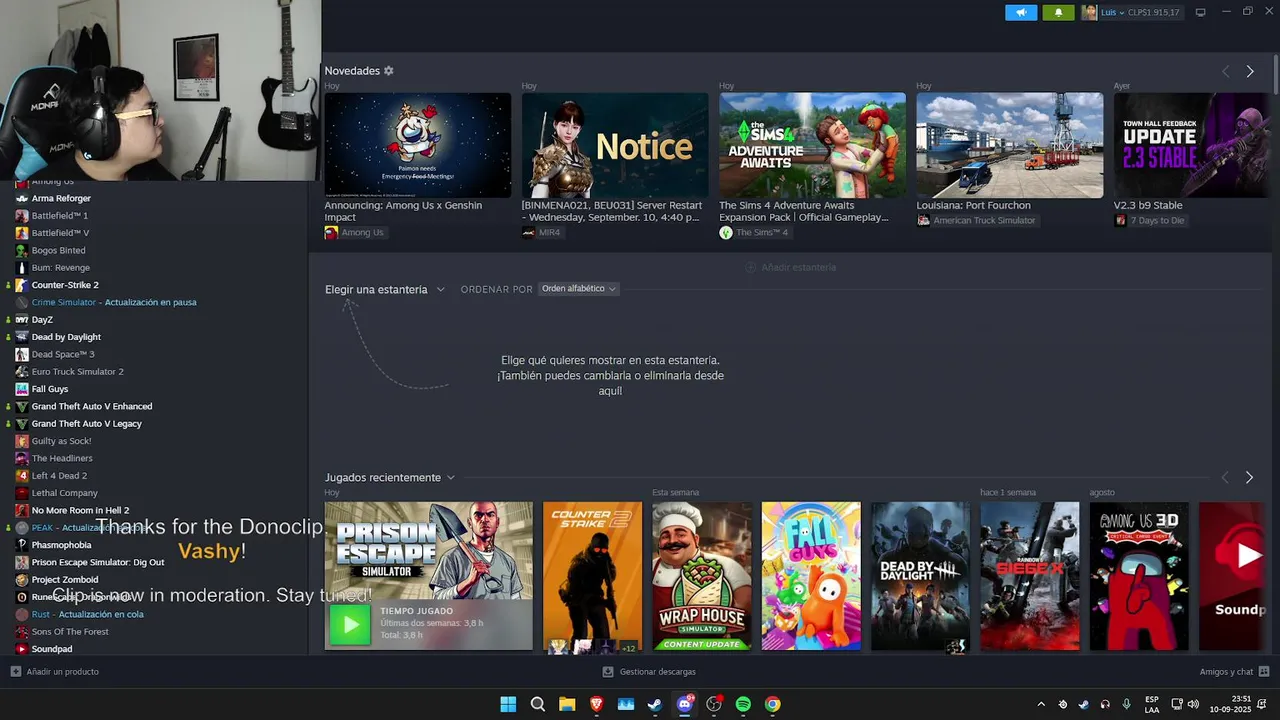This screenshot has width=1280, height=720.
Task: Open Among Us x Genshin Impact announcement
Action: 418,145
